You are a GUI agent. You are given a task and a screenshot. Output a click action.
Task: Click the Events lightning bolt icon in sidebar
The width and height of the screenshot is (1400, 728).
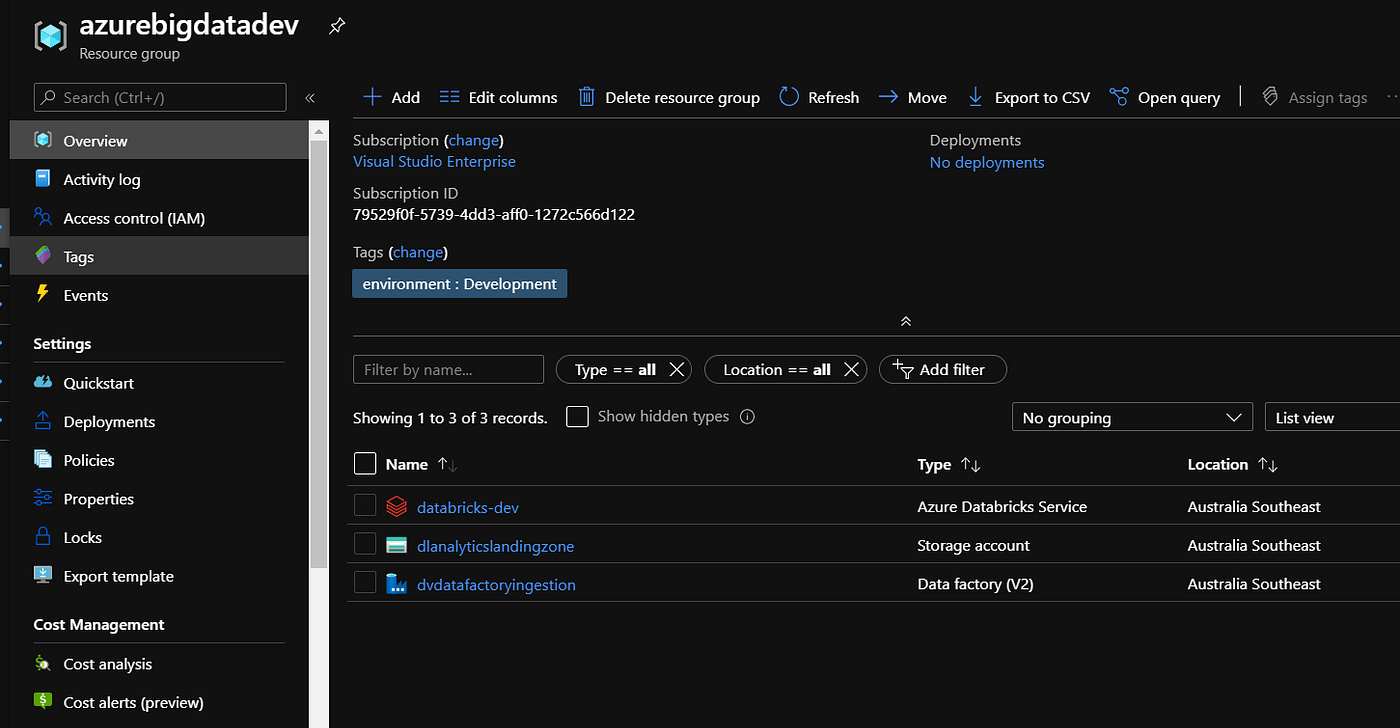tap(44, 295)
